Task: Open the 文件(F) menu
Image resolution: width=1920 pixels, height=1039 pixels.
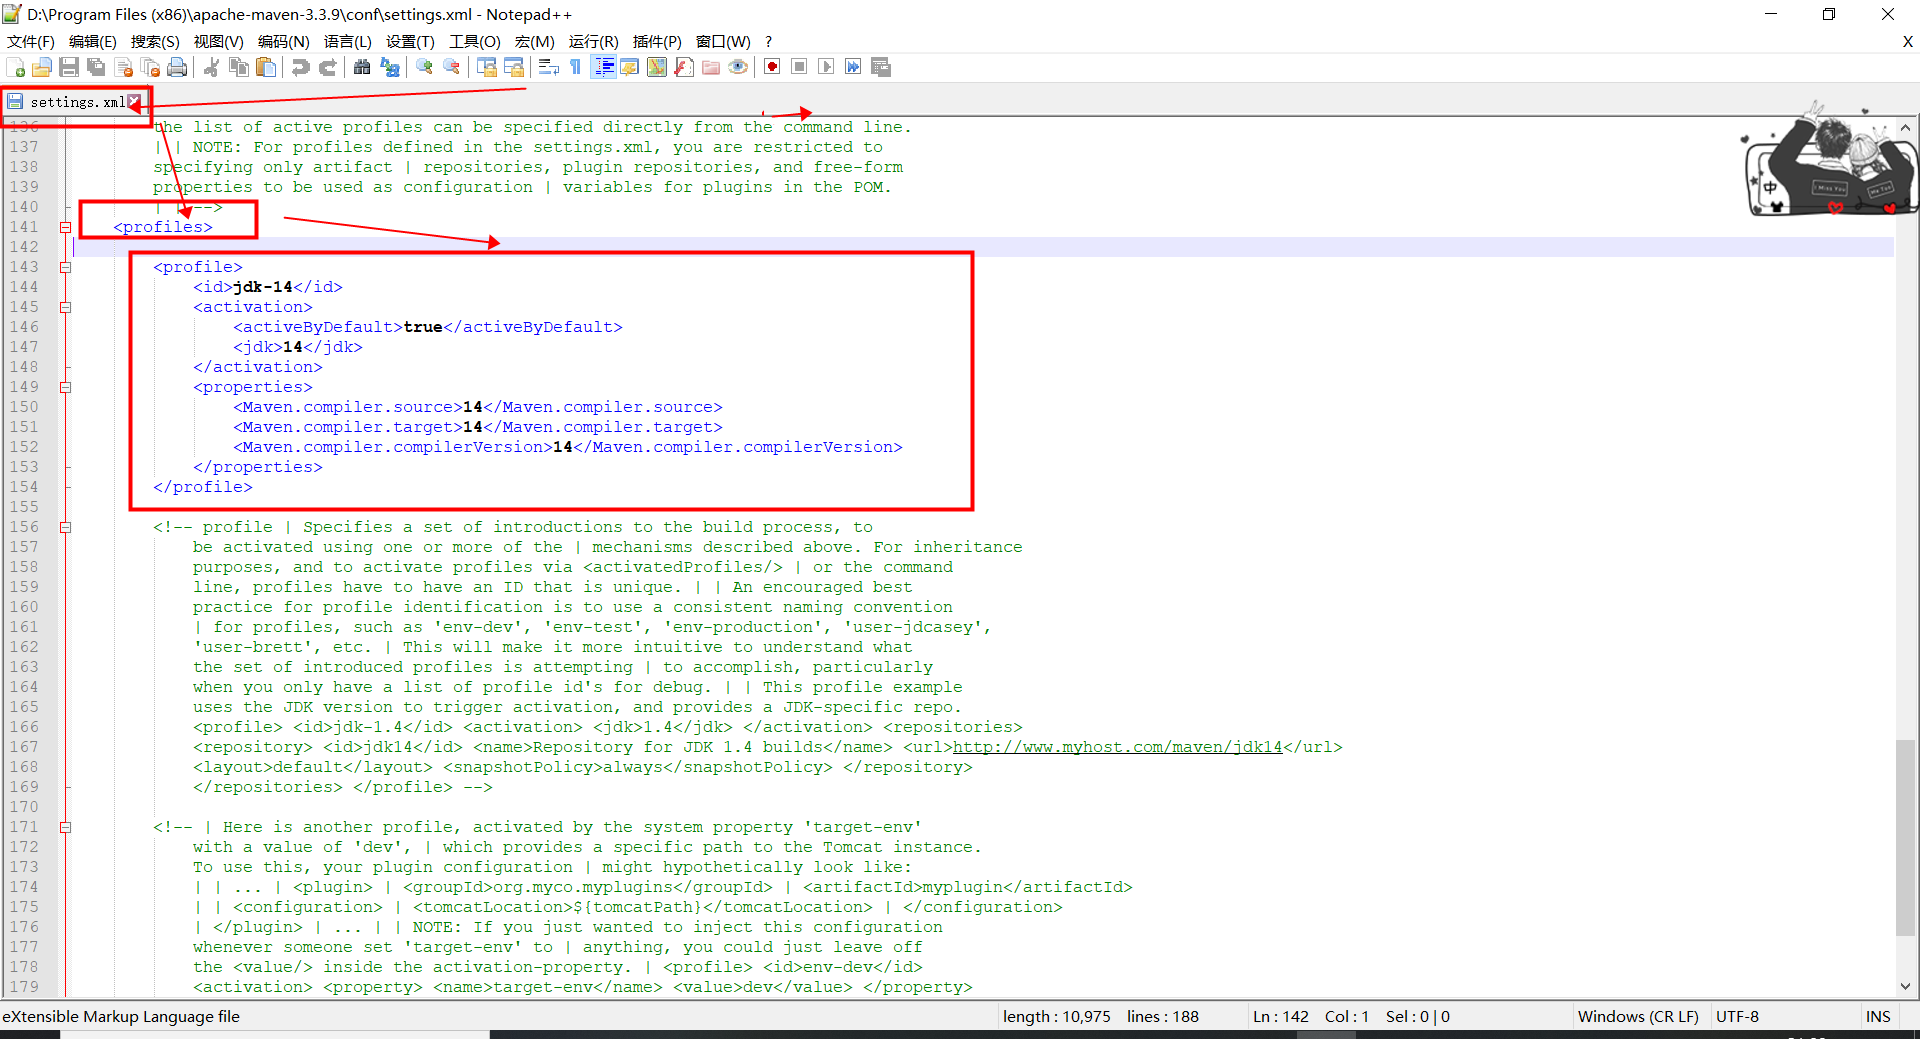Action: pyautogui.click(x=31, y=41)
